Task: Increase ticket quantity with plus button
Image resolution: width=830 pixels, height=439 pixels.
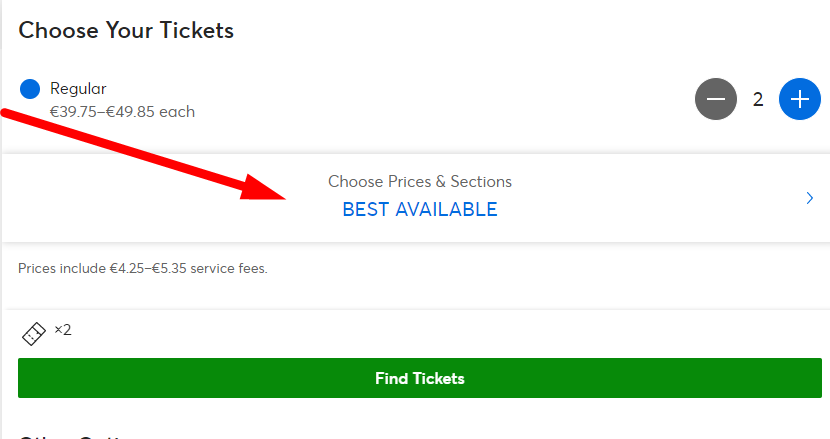Action: pos(800,99)
